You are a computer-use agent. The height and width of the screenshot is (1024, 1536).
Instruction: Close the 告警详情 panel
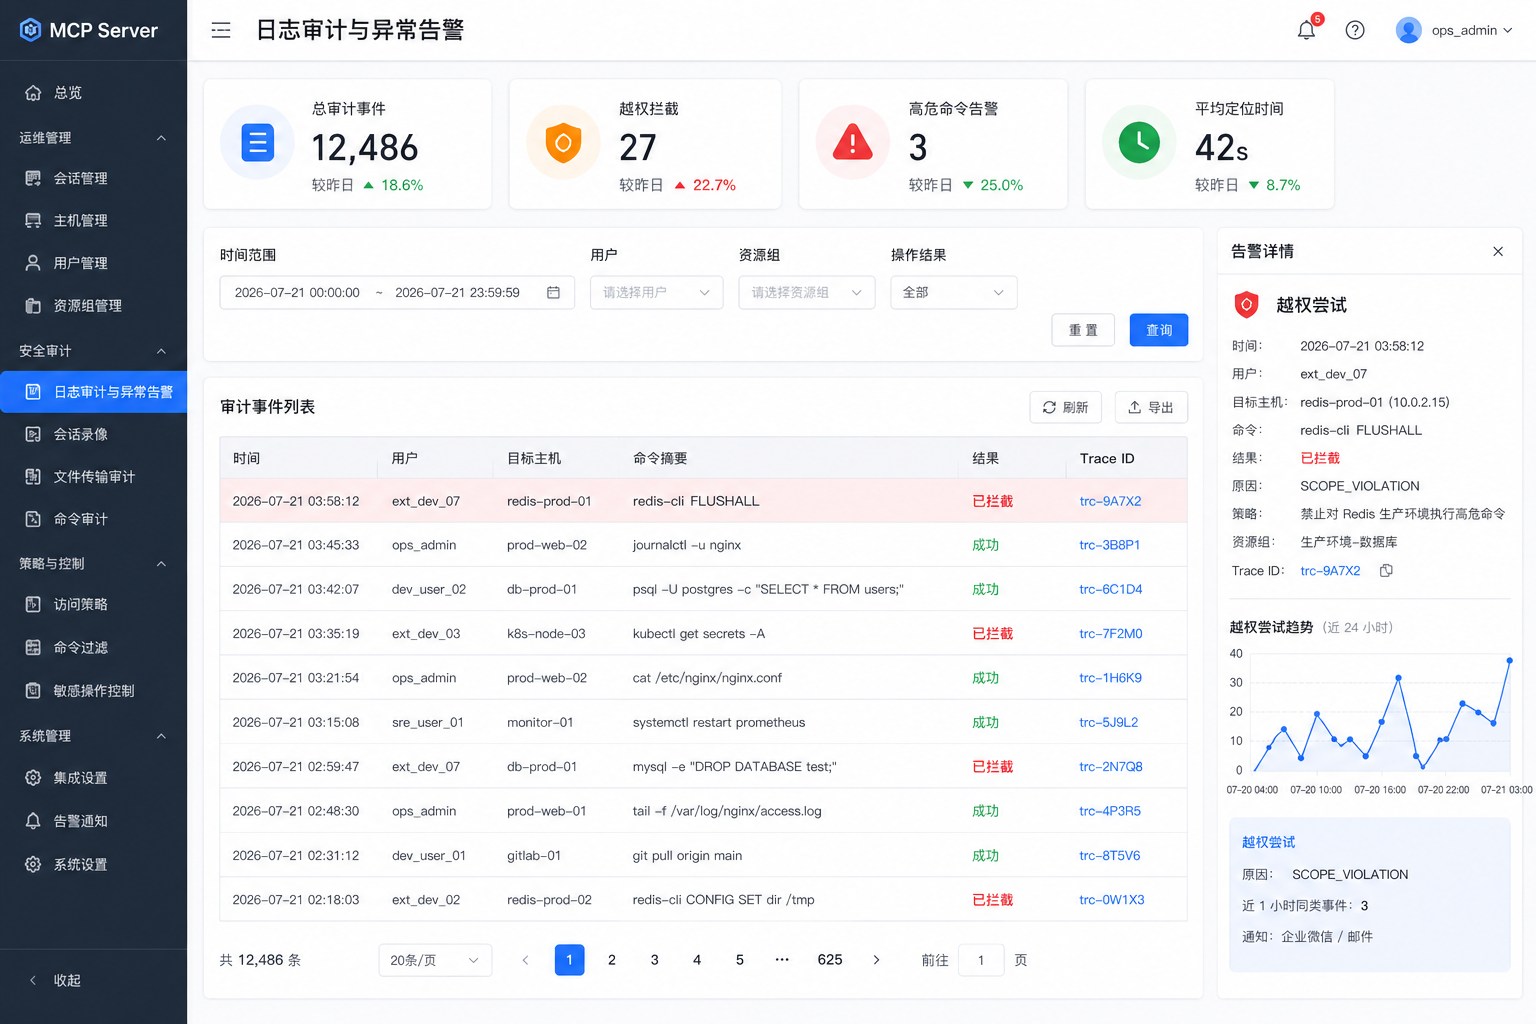(x=1498, y=251)
